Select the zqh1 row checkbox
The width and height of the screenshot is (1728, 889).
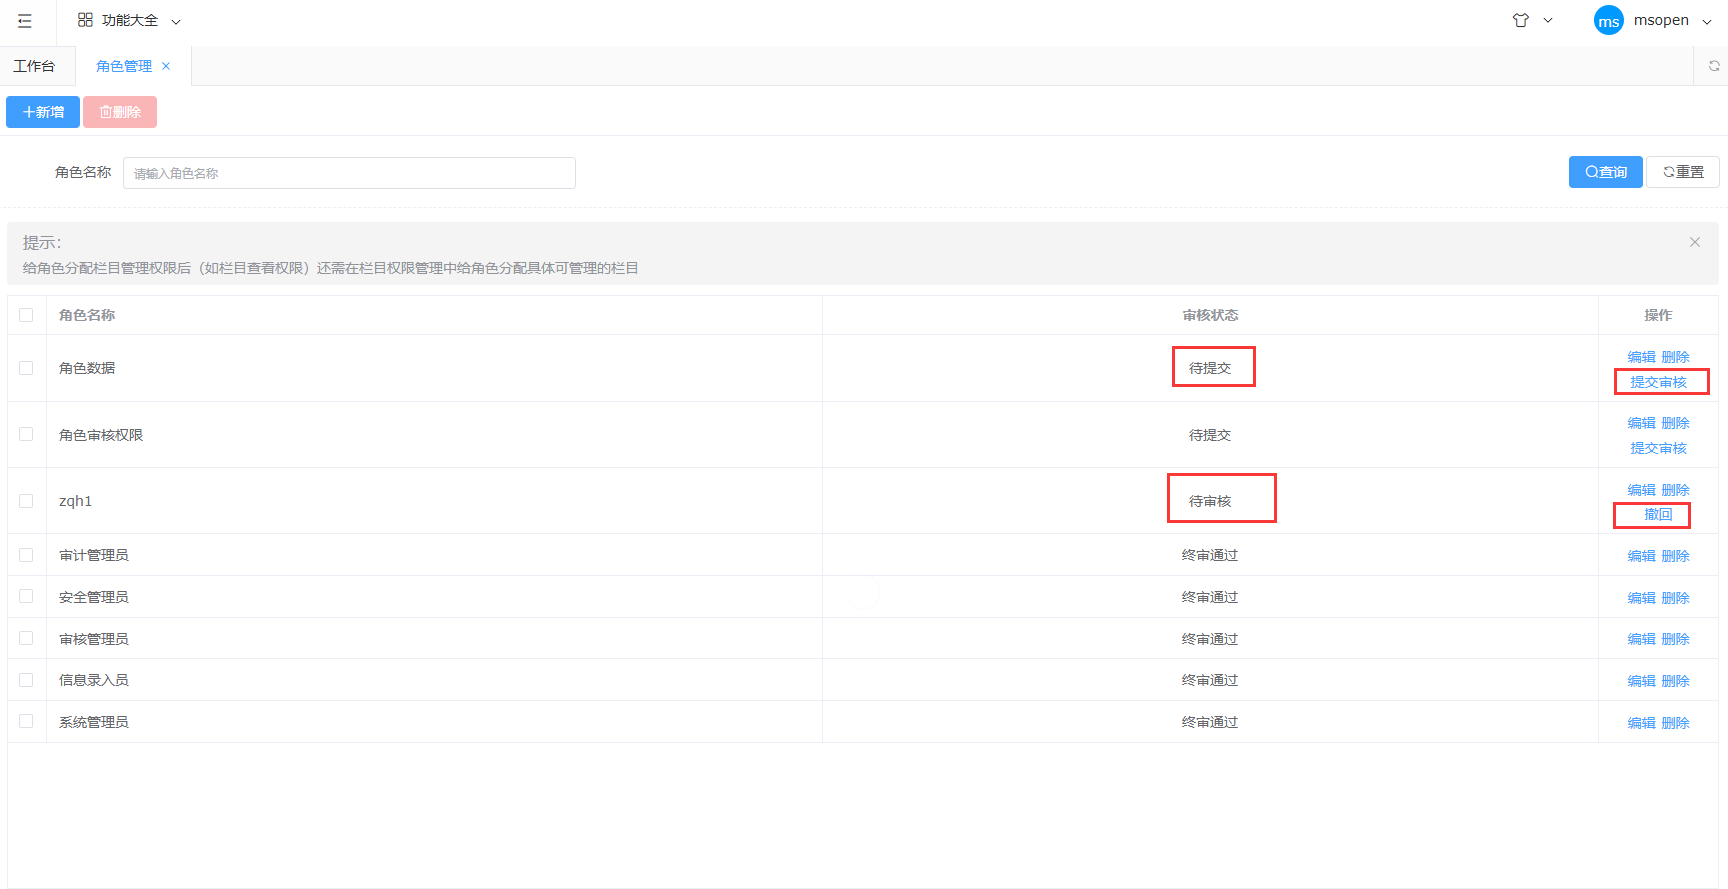point(26,501)
